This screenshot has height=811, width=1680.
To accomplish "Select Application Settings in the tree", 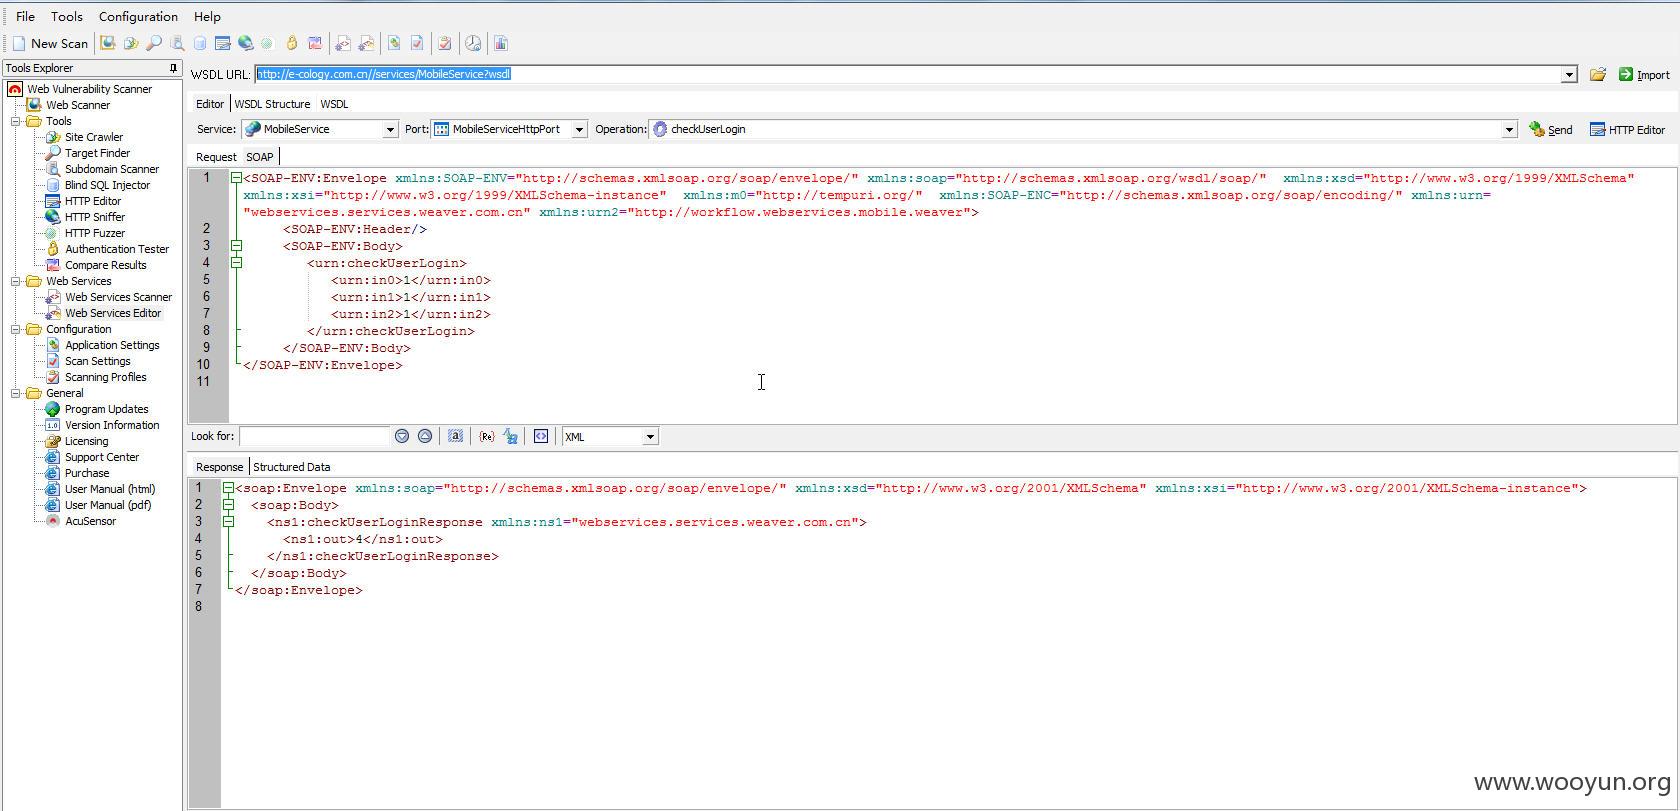I will tap(112, 345).
